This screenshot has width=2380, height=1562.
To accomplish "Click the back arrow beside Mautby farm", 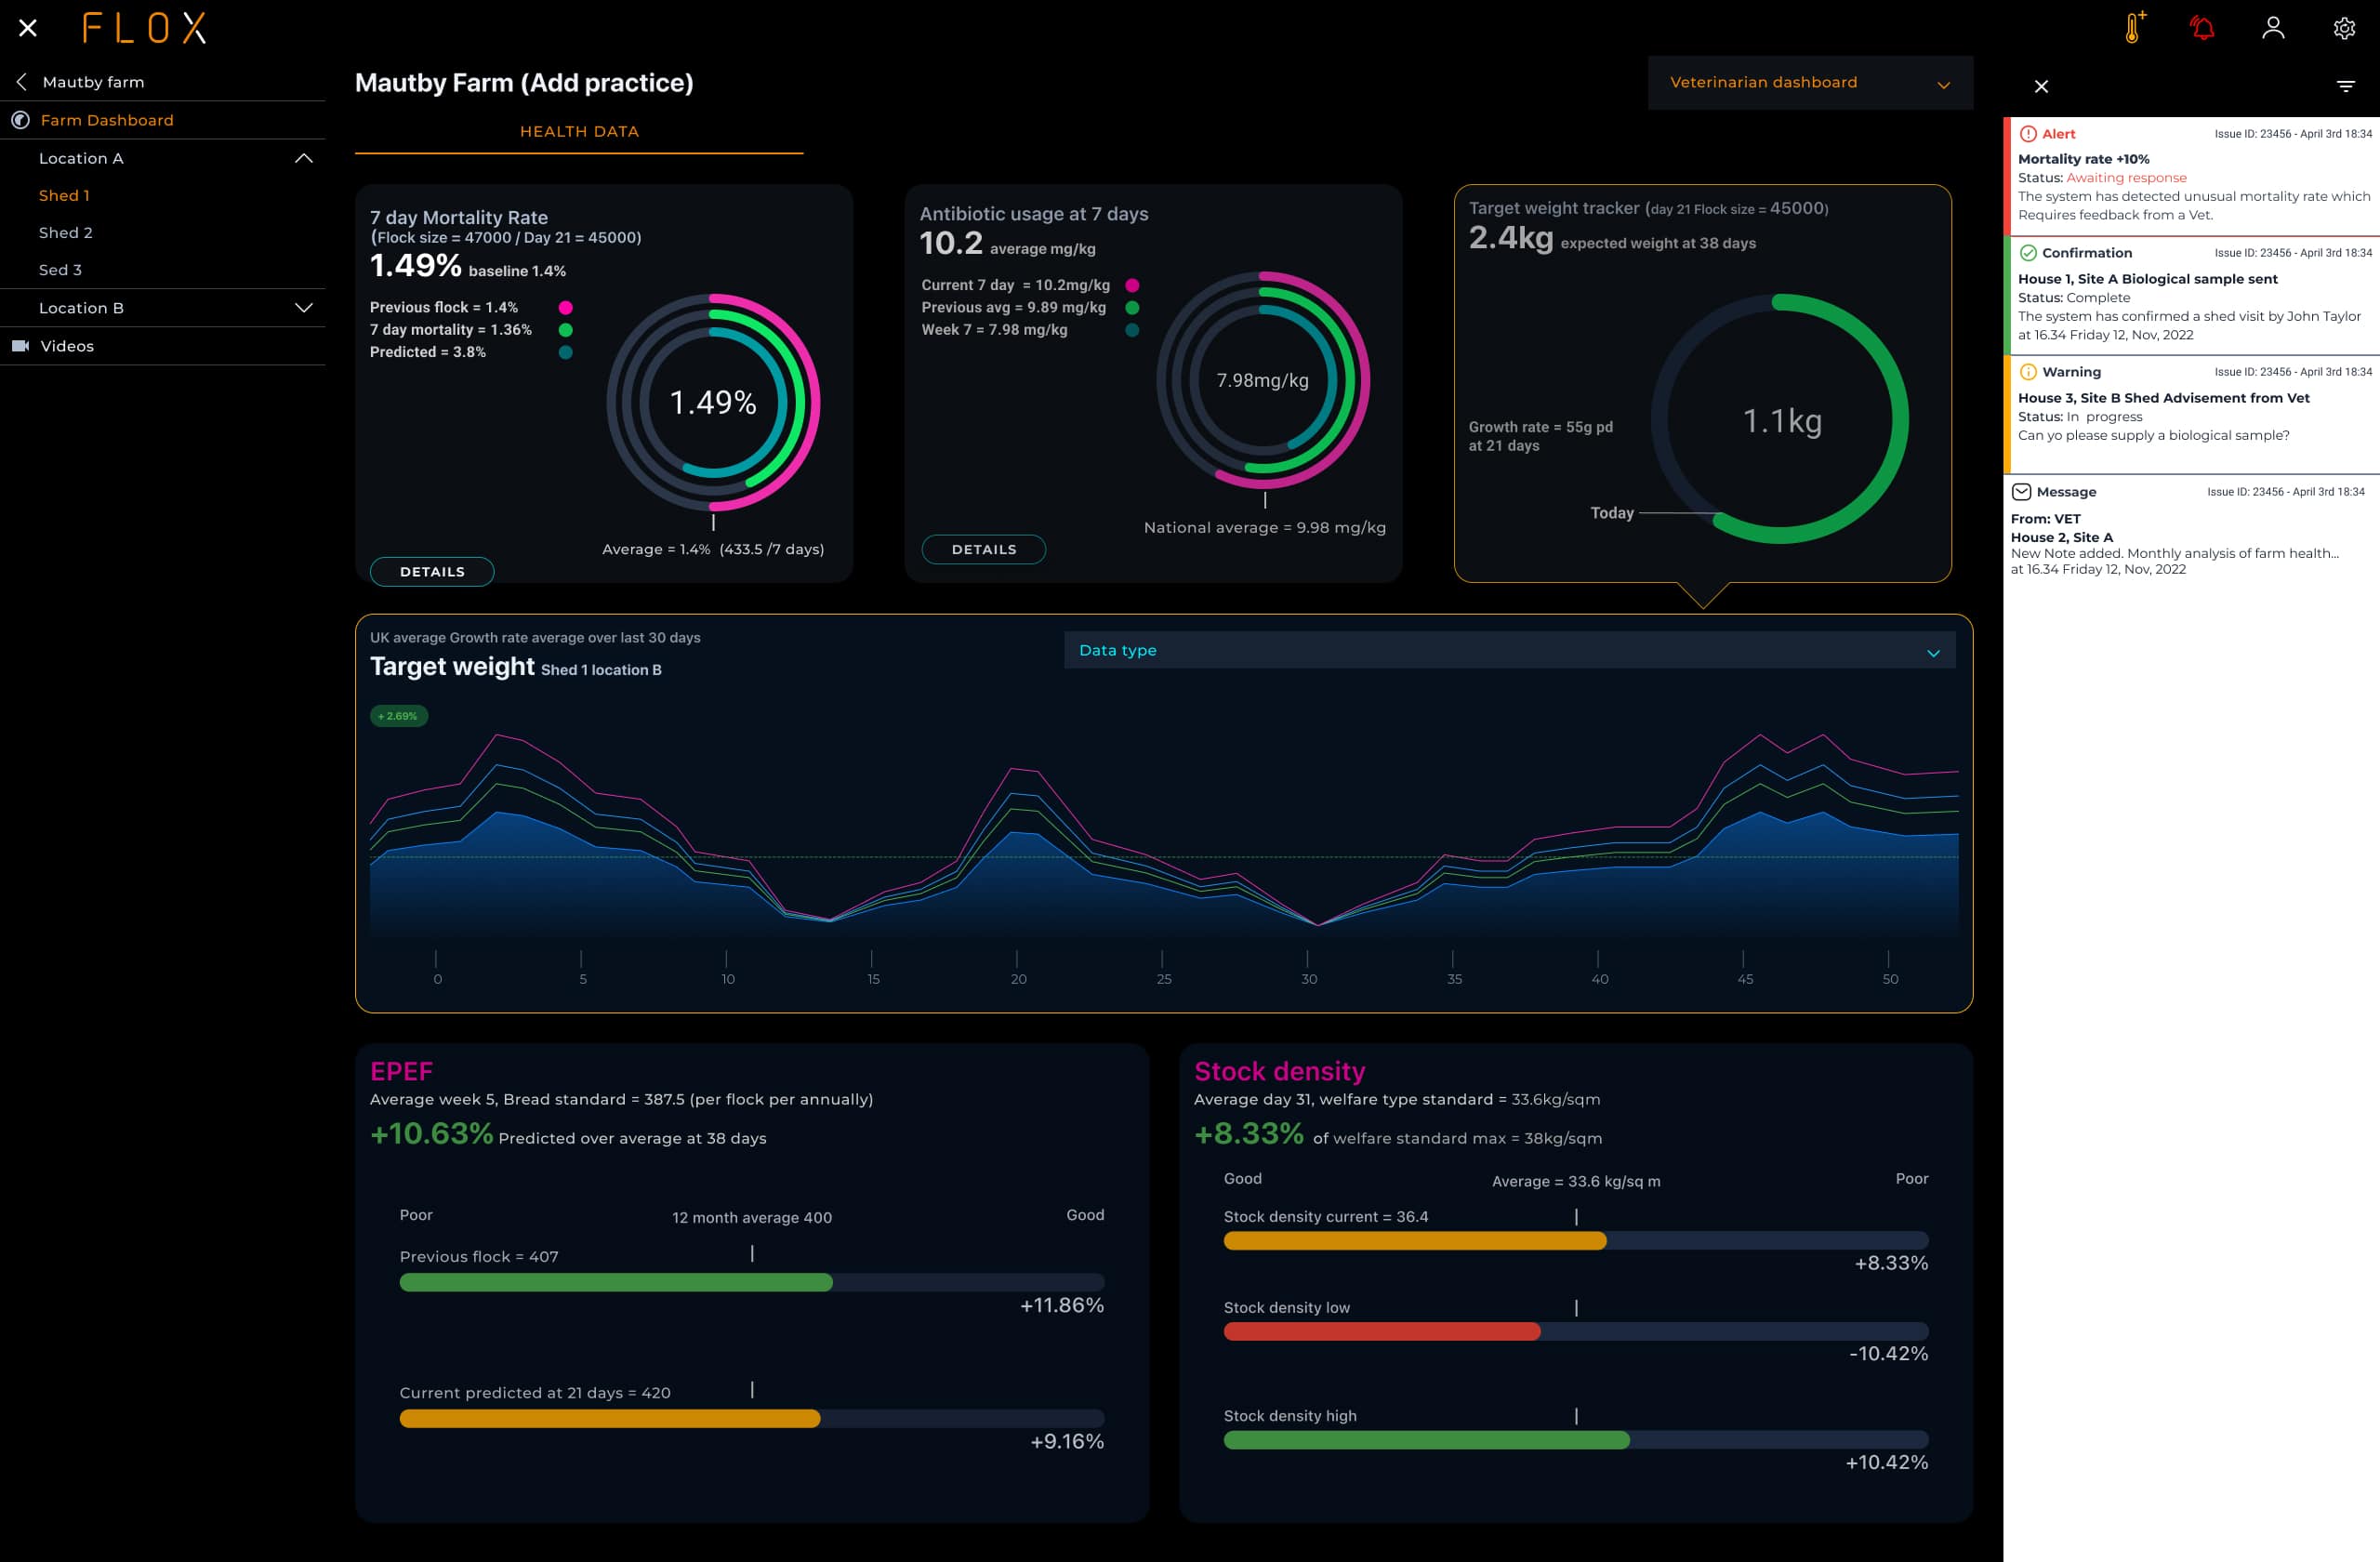I will 21,81.
